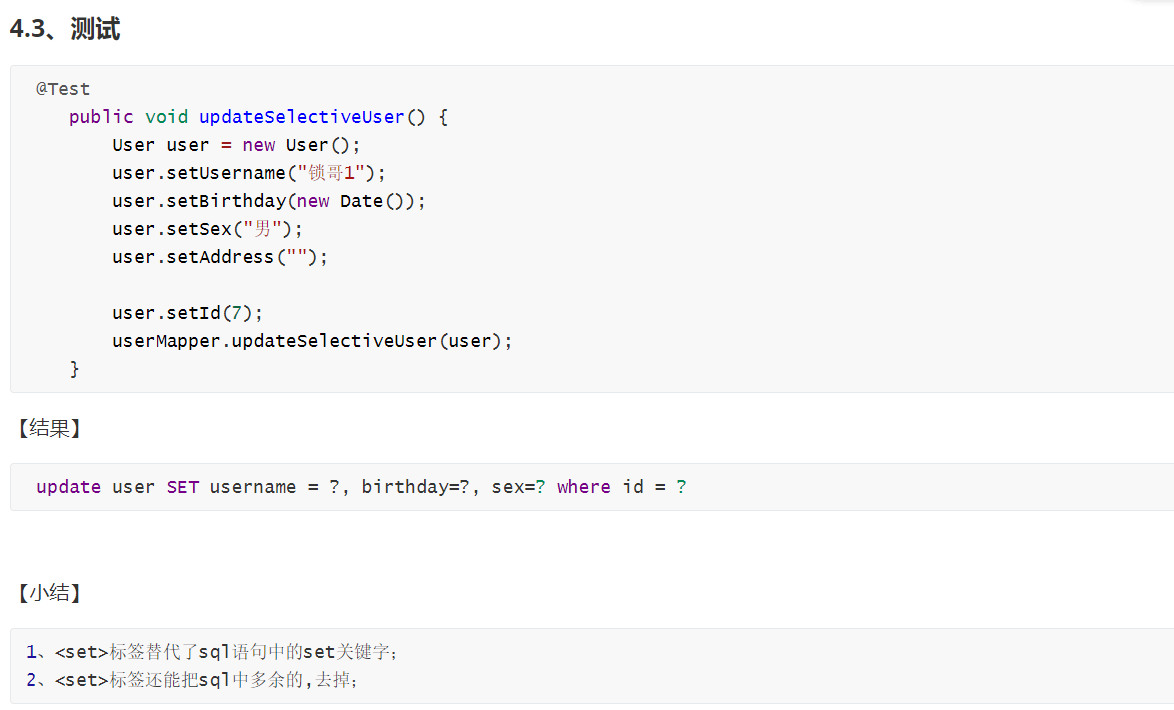This screenshot has width=1174, height=710.
Task: Click the User user = new User() line
Action: pyautogui.click(x=236, y=145)
